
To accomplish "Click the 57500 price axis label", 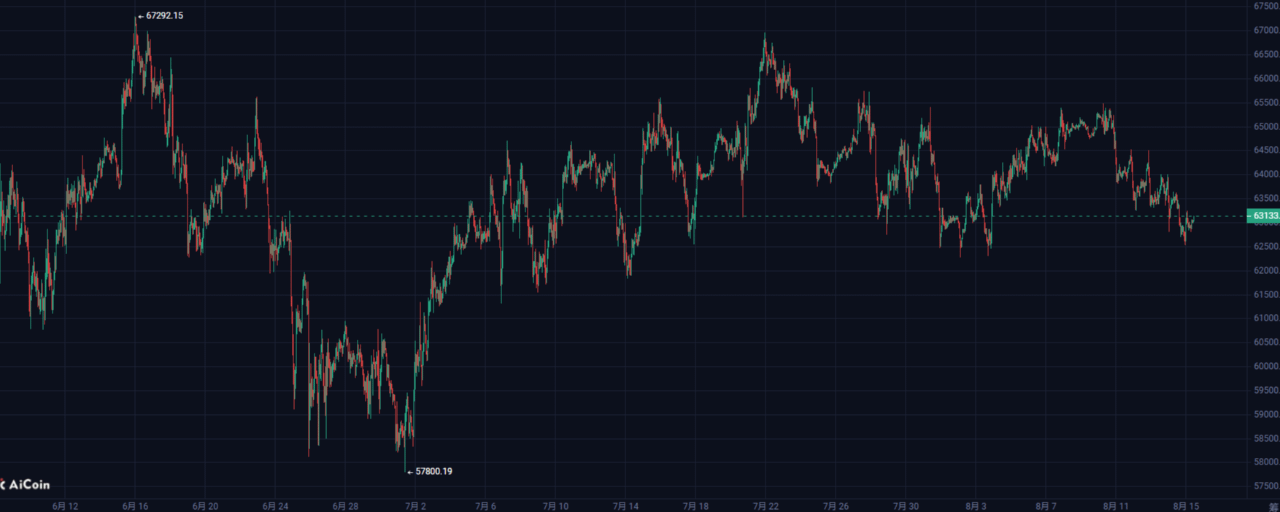I will (x=1266, y=486).
